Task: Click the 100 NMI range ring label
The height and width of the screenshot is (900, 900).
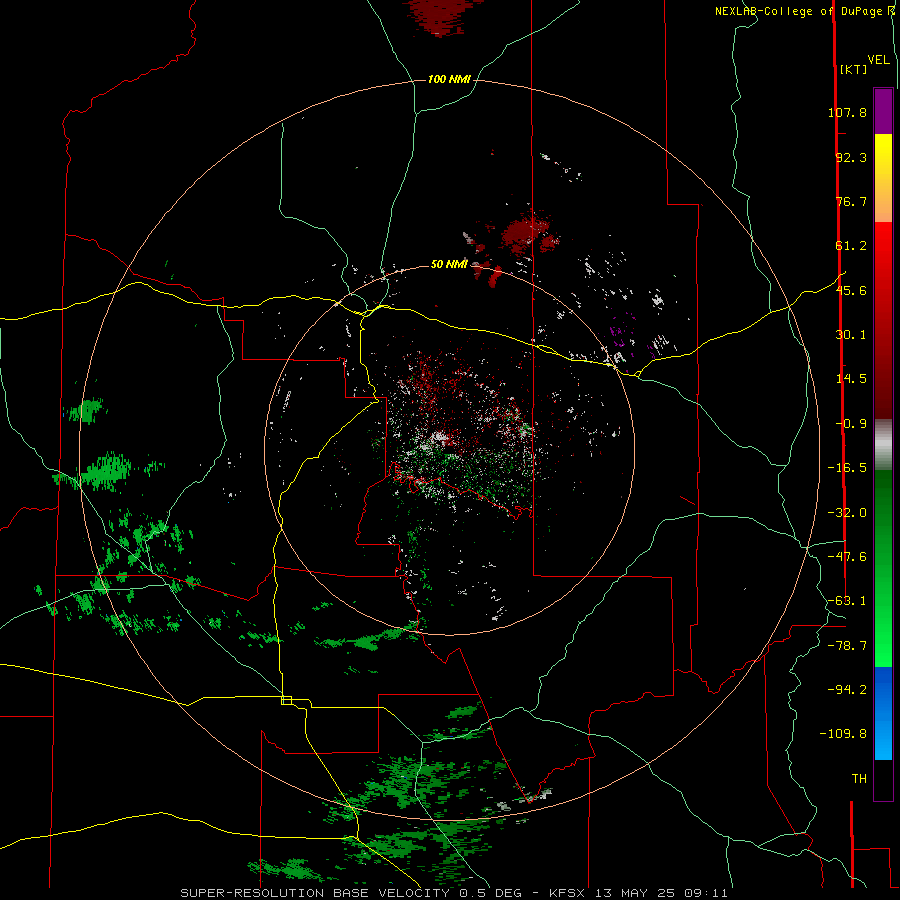Action: click(449, 79)
